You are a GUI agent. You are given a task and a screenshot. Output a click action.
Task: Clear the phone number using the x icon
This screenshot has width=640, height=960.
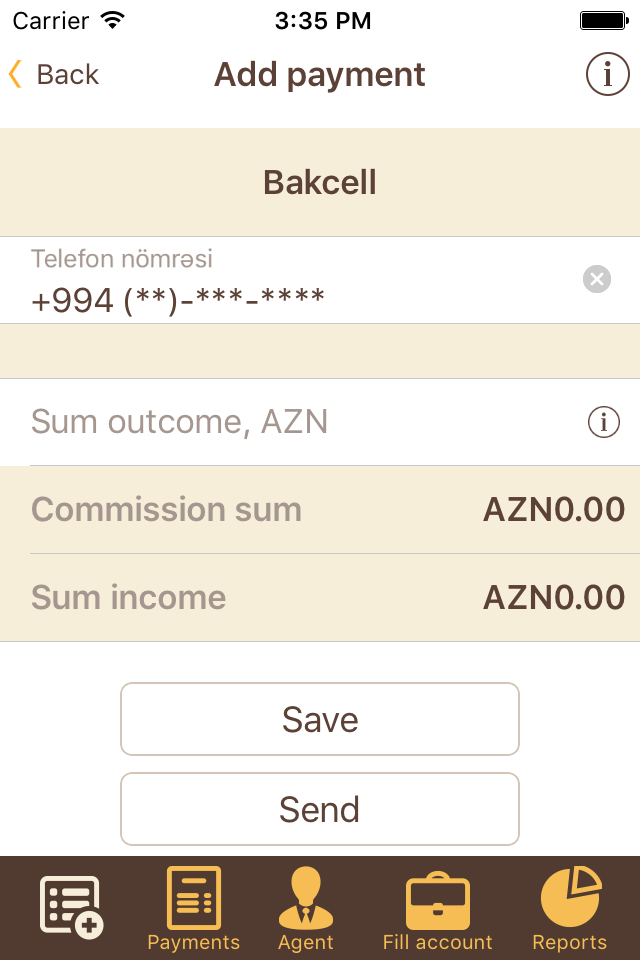[596, 279]
